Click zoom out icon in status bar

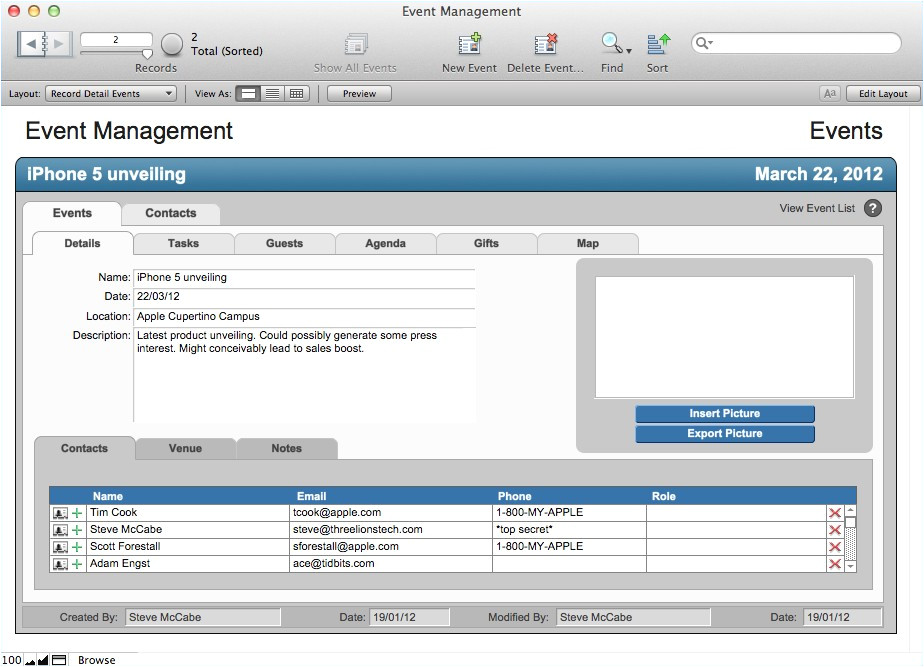coord(30,660)
